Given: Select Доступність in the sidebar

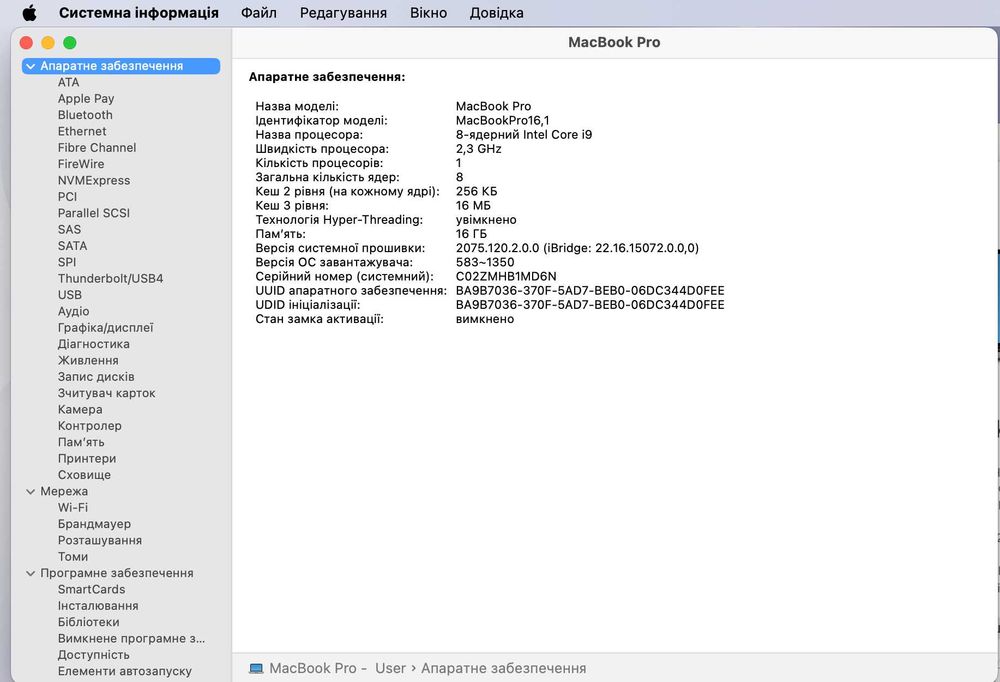Looking at the screenshot, I should tap(93, 655).
